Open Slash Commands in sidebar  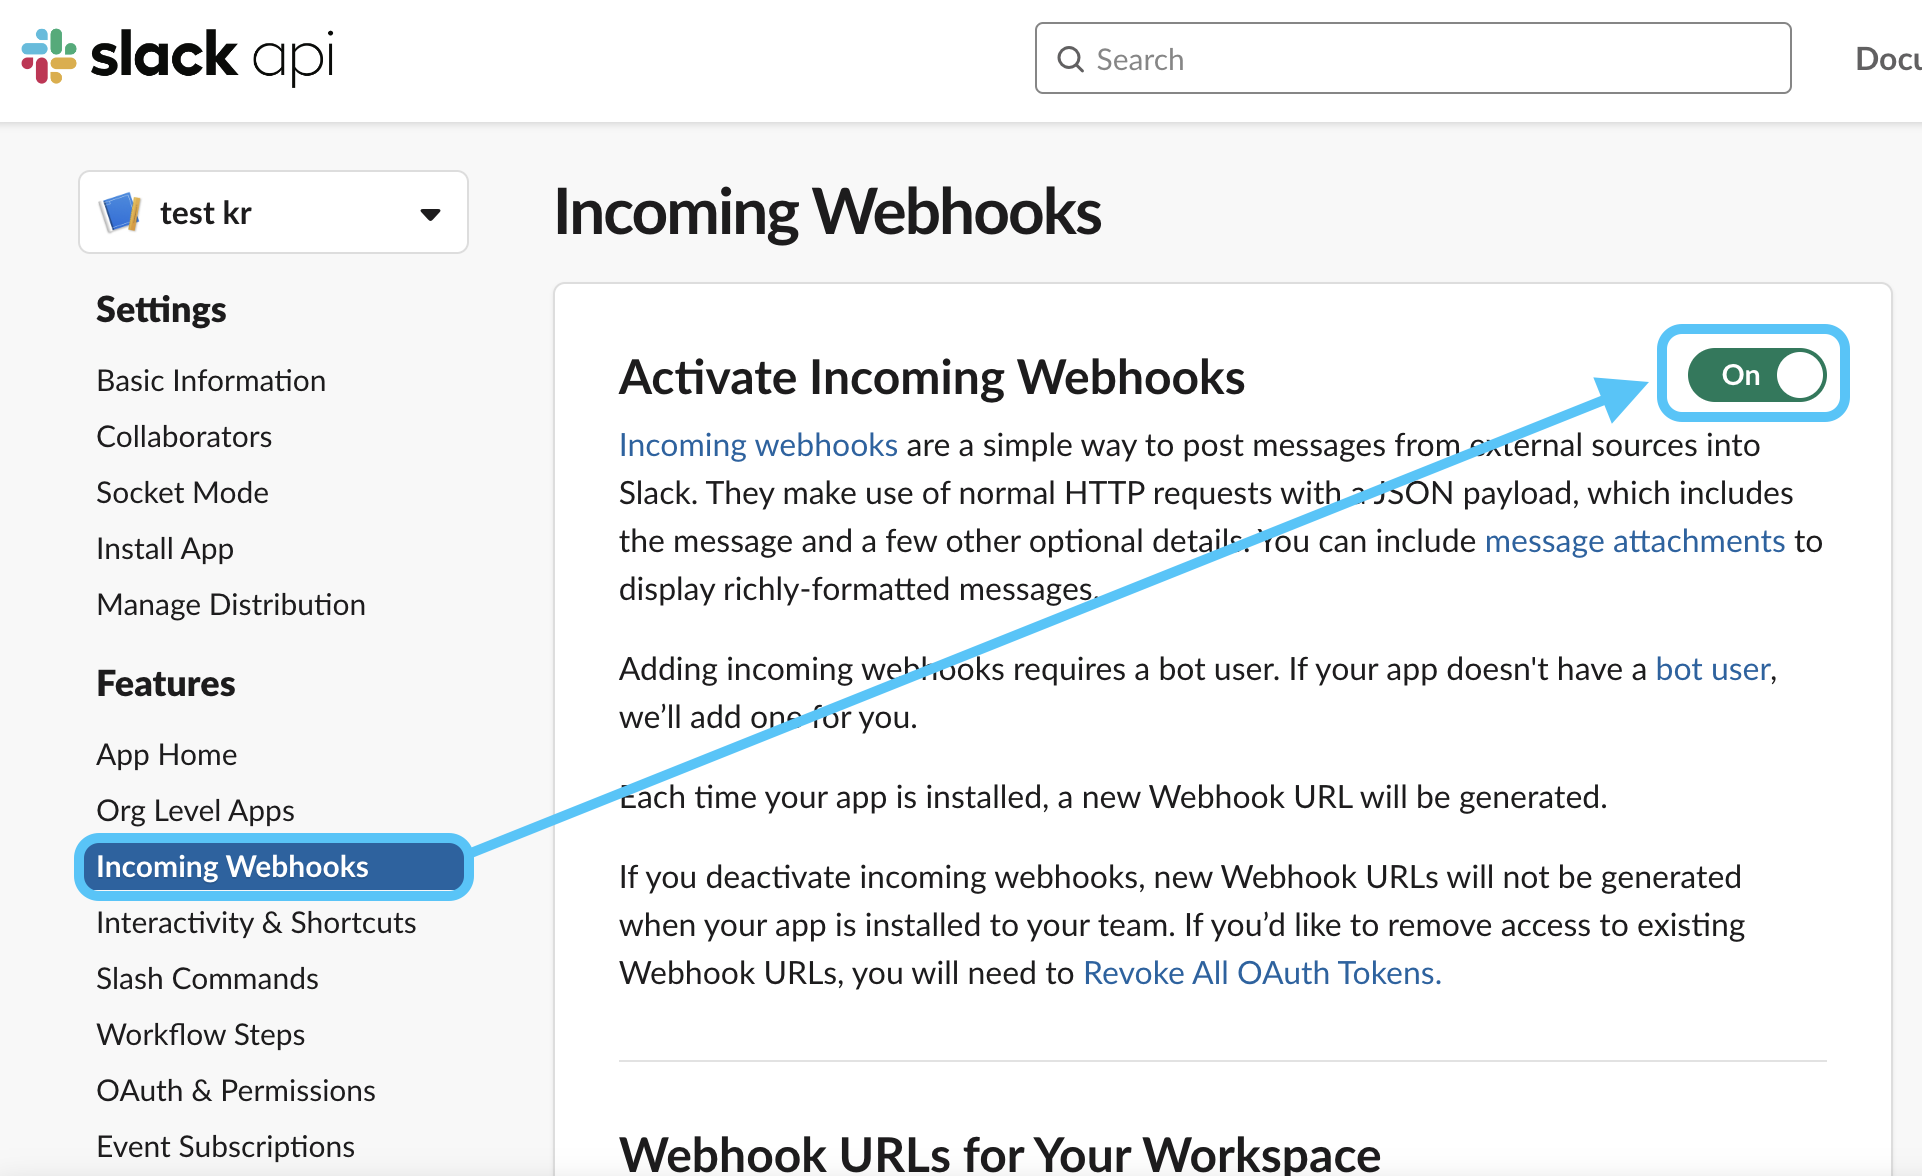[207, 979]
